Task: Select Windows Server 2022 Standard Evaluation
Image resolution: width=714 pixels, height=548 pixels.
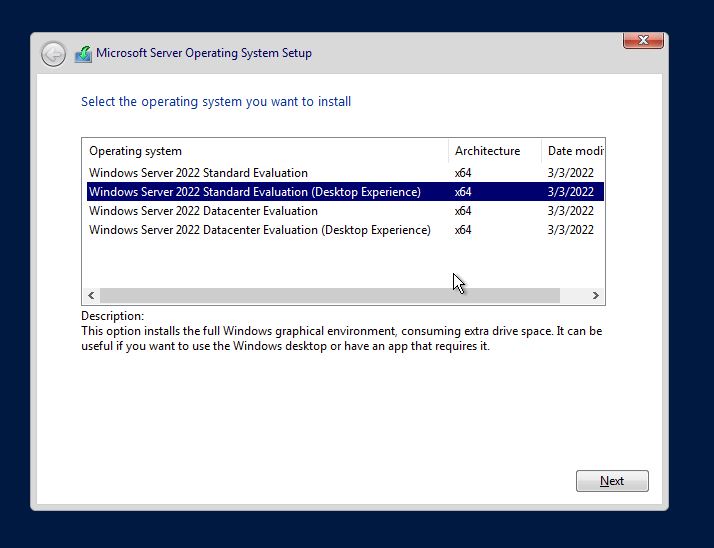Action: (198, 173)
